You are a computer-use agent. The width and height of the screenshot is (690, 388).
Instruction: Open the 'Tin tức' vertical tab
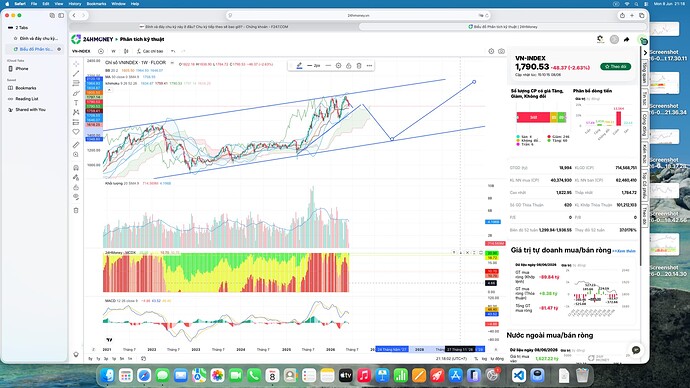tap(644, 99)
